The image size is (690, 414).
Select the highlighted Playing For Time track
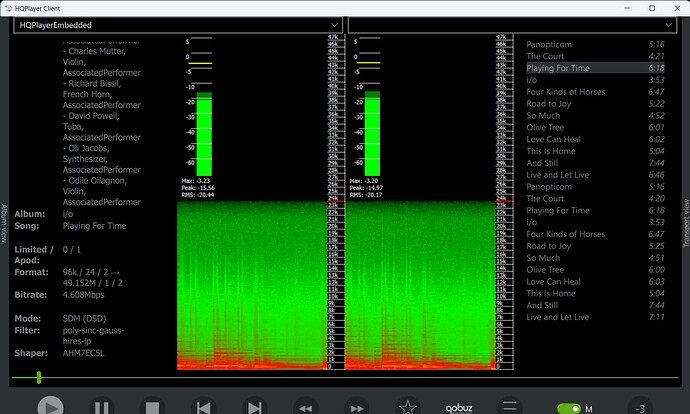pyautogui.click(x=595, y=68)
